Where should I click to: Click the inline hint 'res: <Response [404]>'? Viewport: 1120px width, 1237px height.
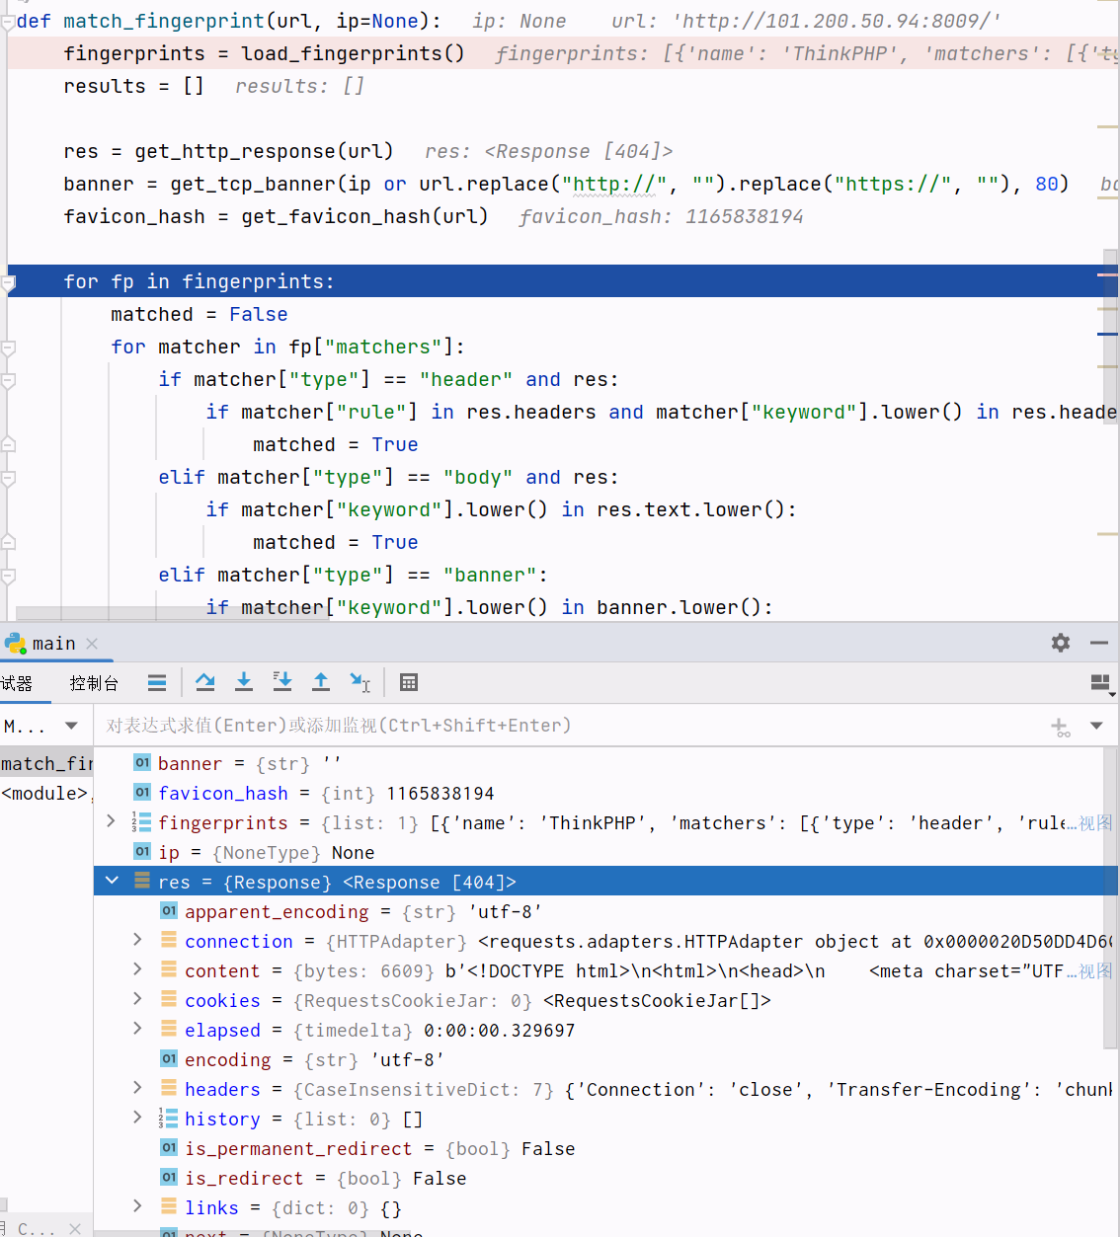[x=548, y=151]
